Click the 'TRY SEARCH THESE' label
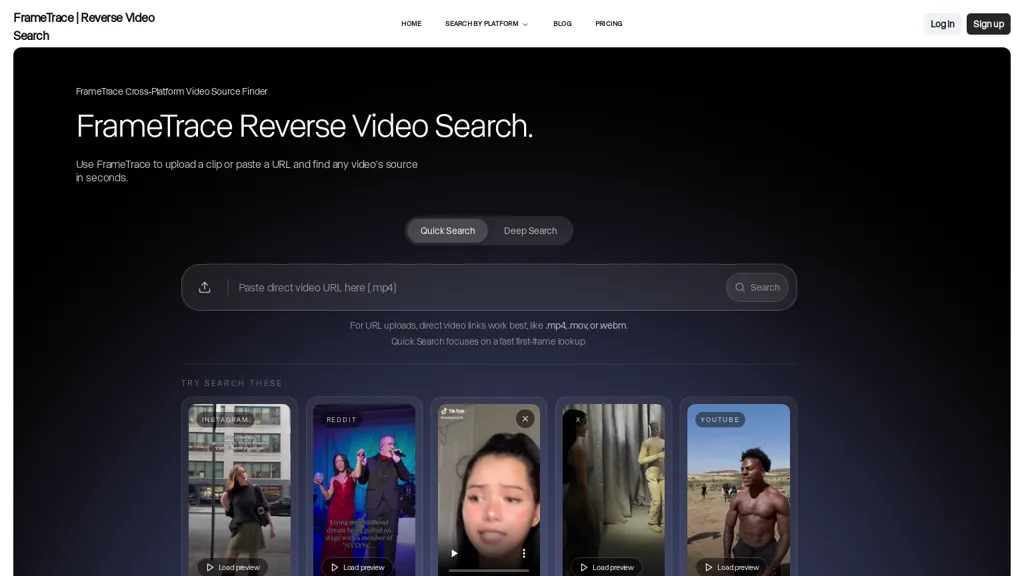 232,383
